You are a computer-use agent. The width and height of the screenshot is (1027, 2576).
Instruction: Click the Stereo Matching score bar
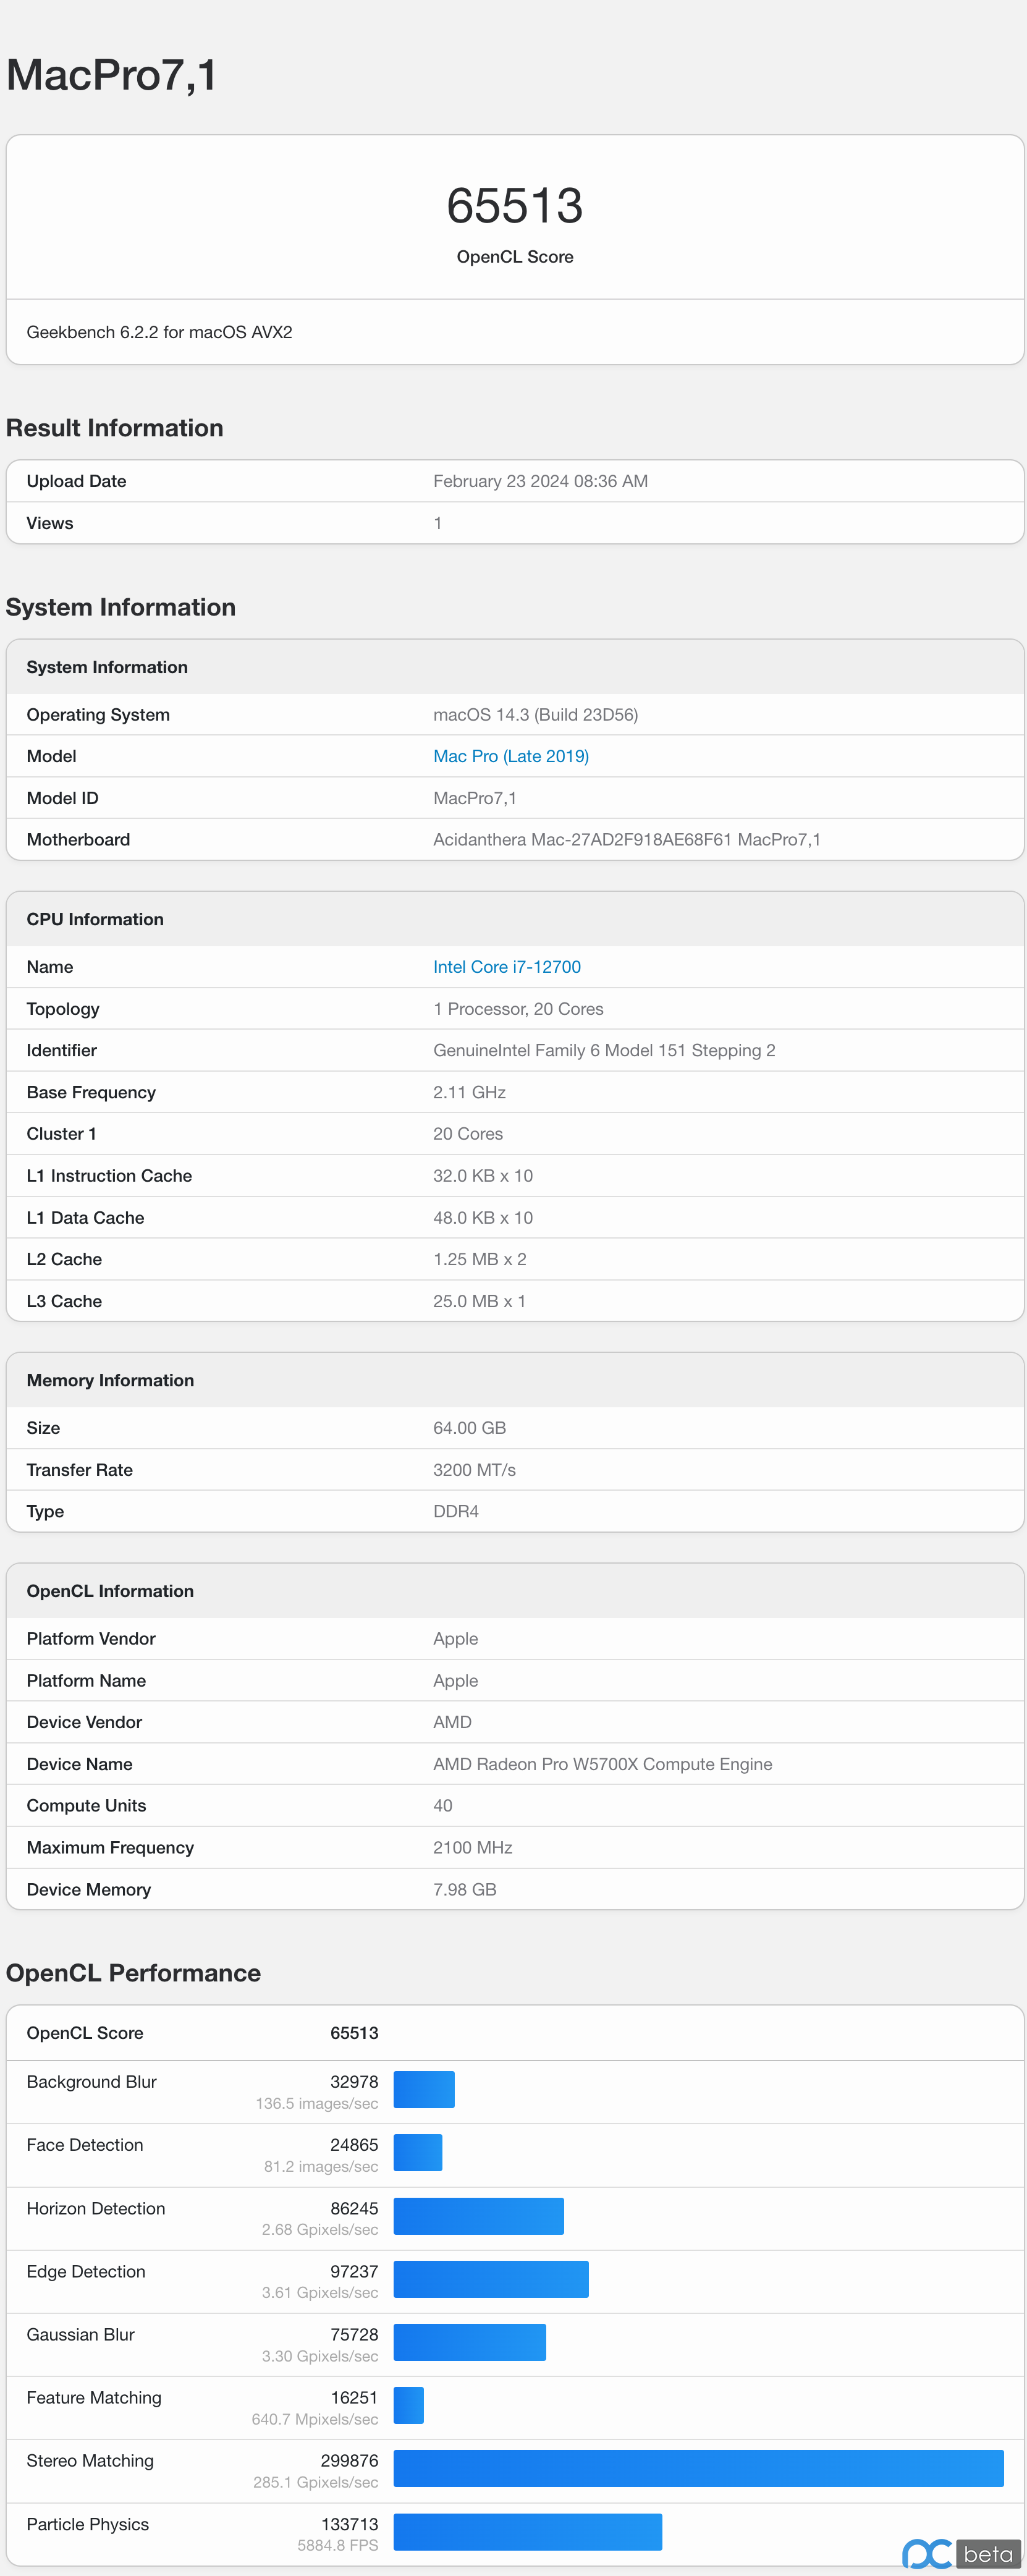coord(699,2468)
